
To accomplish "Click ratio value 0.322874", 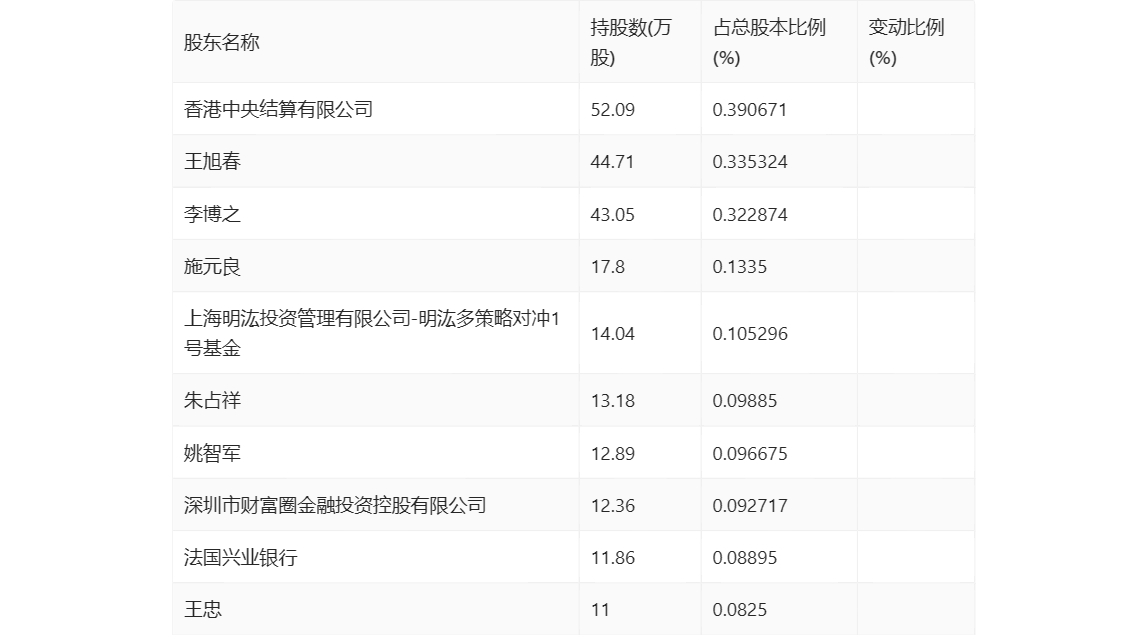I will [x=750, y=215].
